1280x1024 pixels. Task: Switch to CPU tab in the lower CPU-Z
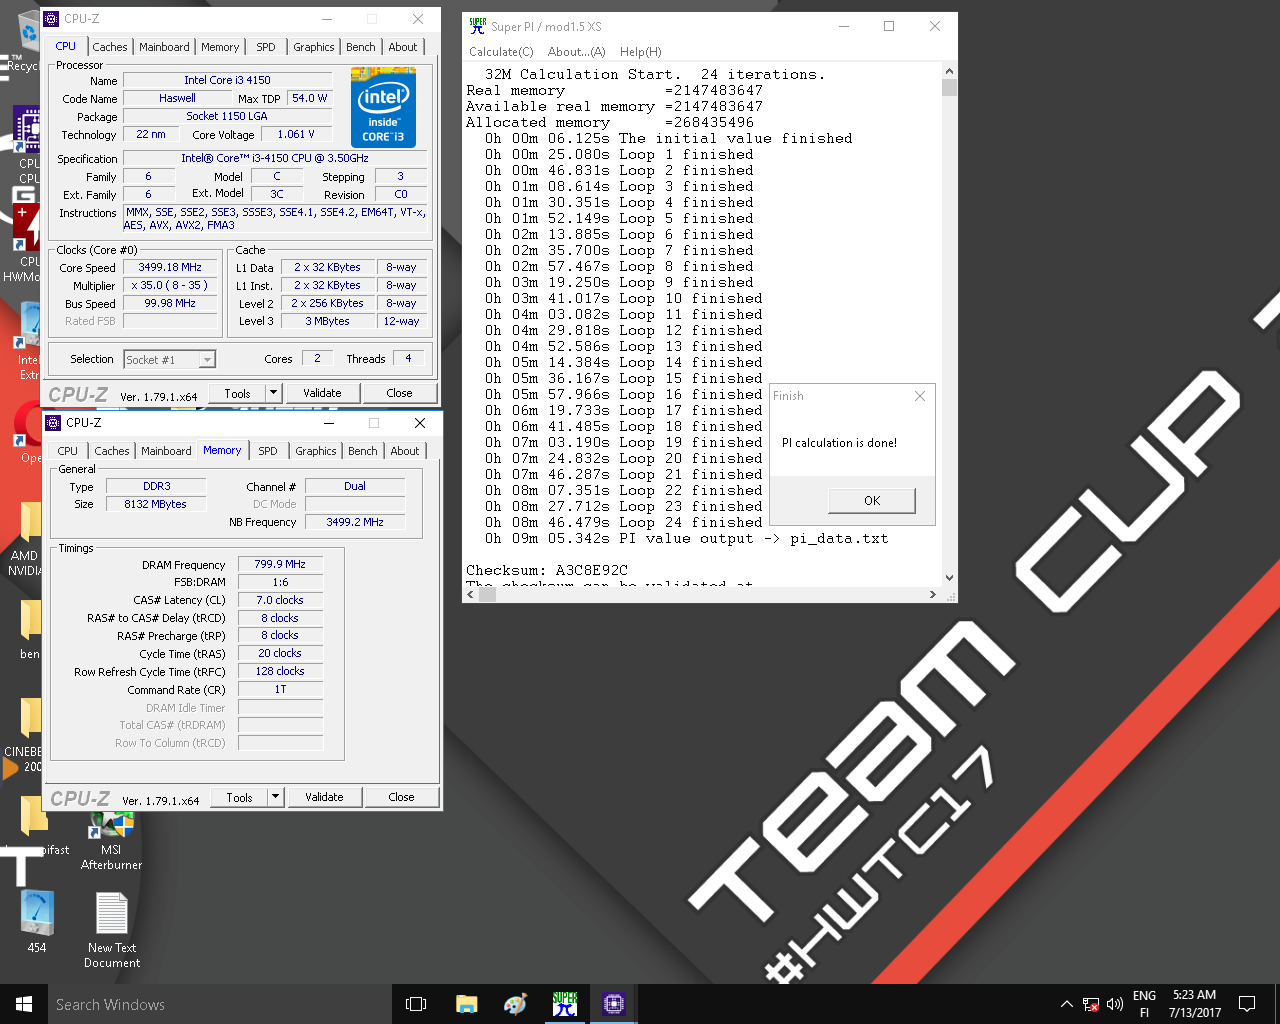(x=68, y=451)
